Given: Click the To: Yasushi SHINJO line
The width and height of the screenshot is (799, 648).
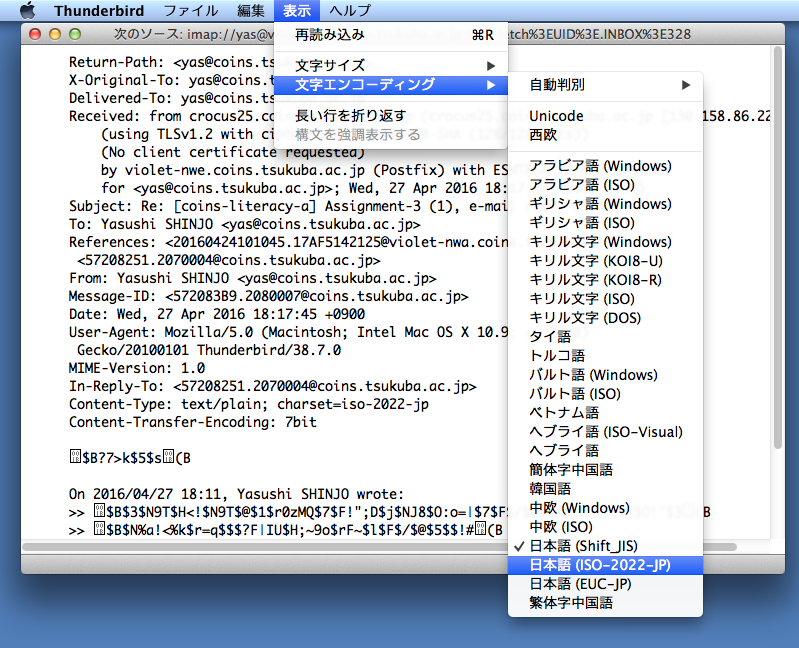Looking at the screenshot, I should coord(245,224).
